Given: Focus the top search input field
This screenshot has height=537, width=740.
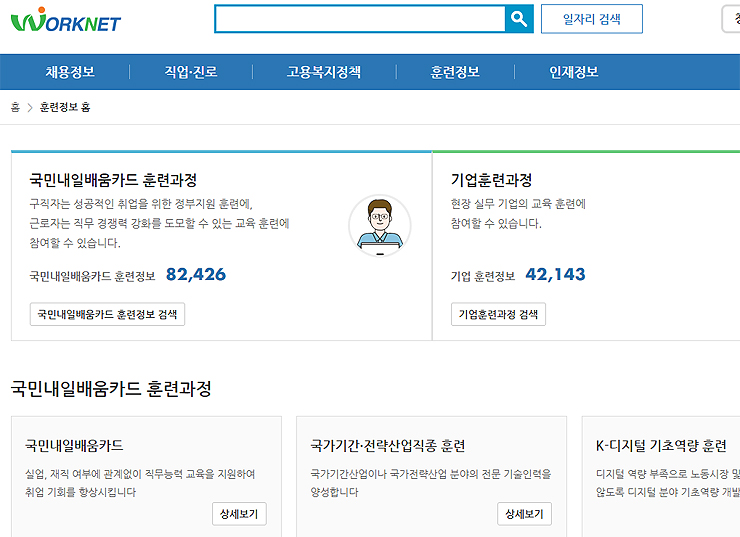Looking at the screenshot, I should 360,19.
